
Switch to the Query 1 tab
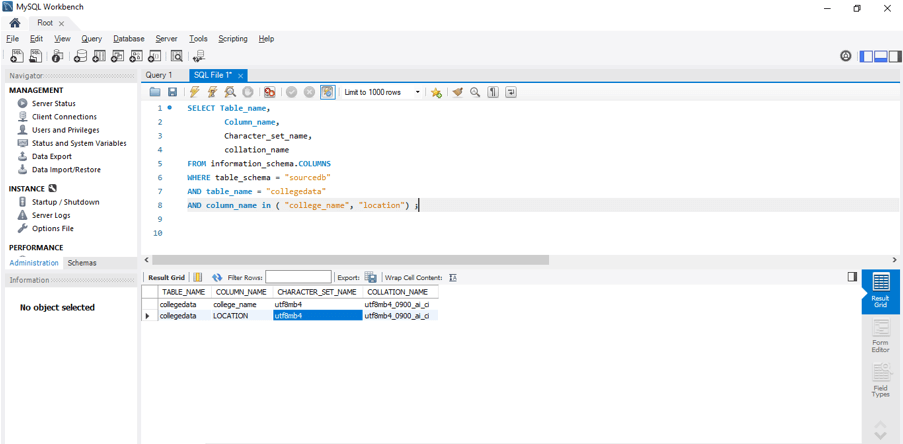coord(159,75)
